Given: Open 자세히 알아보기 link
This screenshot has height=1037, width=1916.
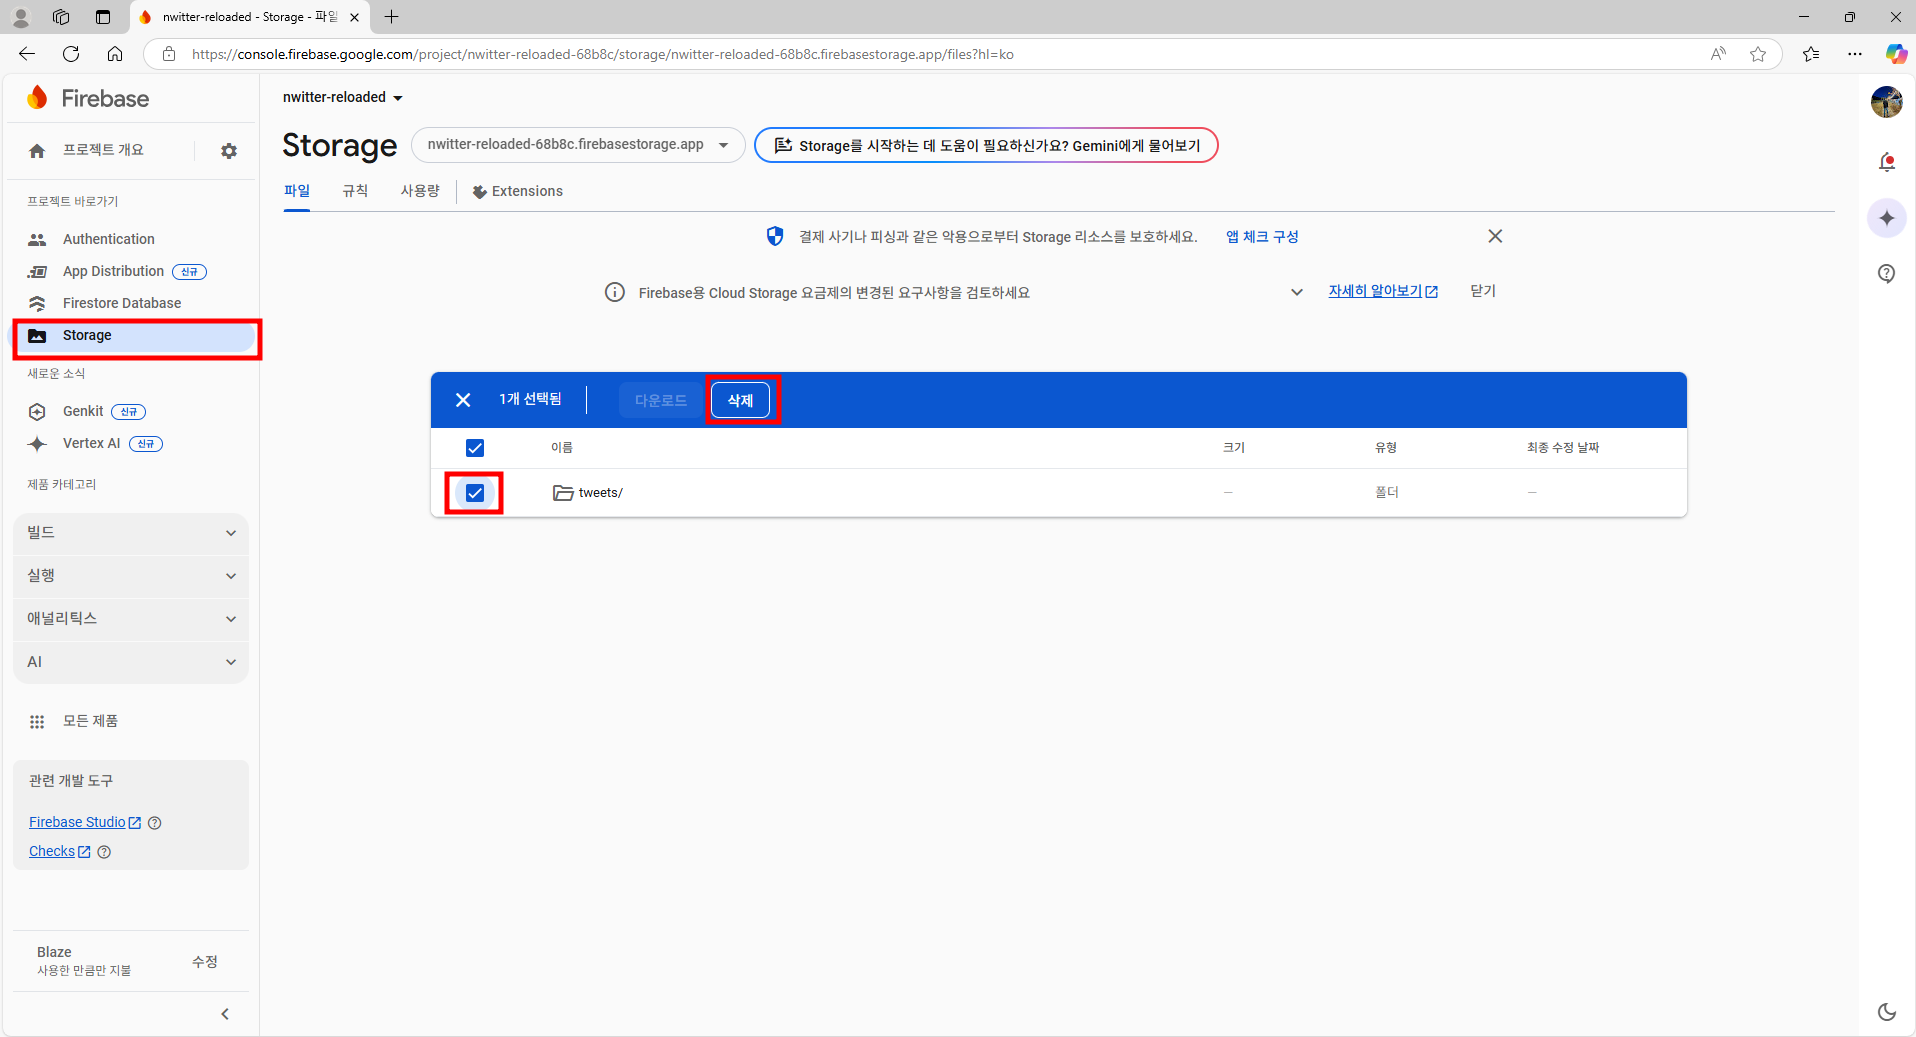Looking at the screenshot, I should pyautogui.click(x=1383, y=291).
